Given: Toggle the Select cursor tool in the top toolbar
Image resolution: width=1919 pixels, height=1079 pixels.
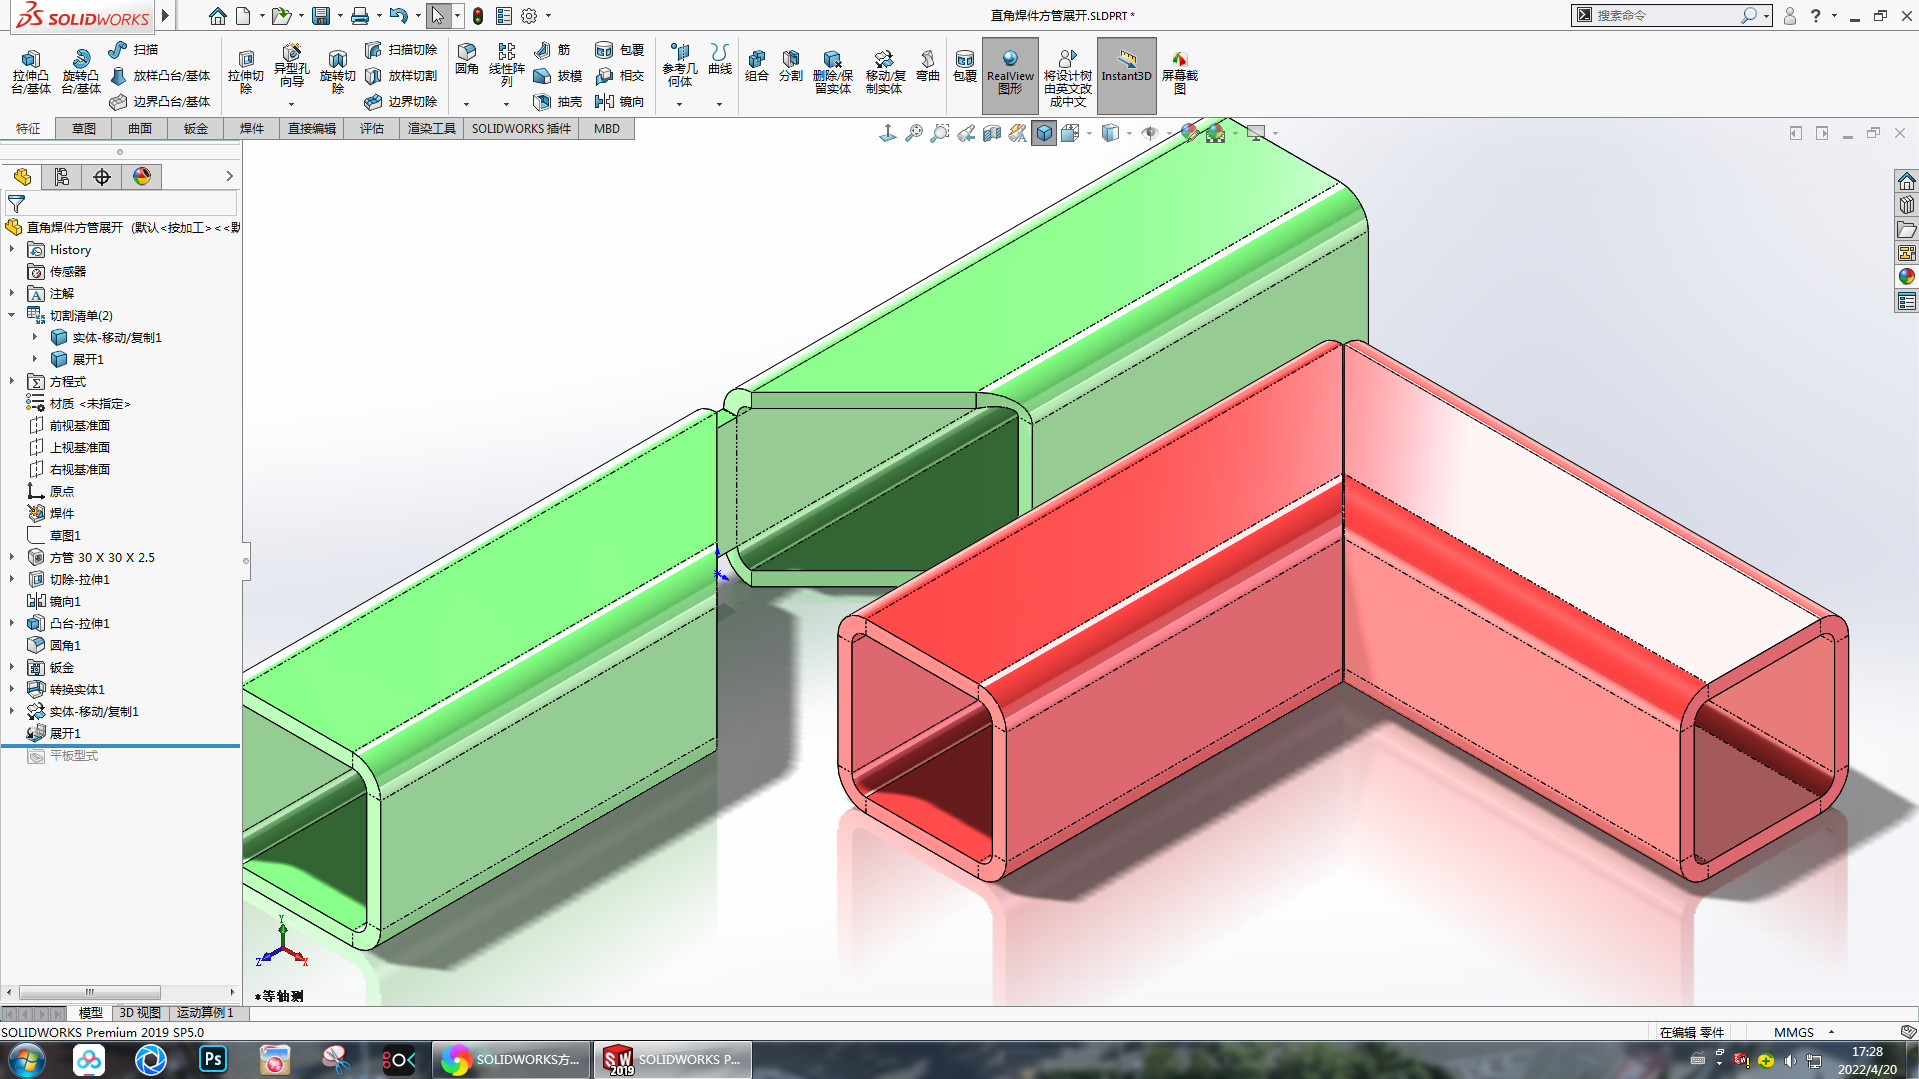Looking at the screenshot, I should 438,16.
